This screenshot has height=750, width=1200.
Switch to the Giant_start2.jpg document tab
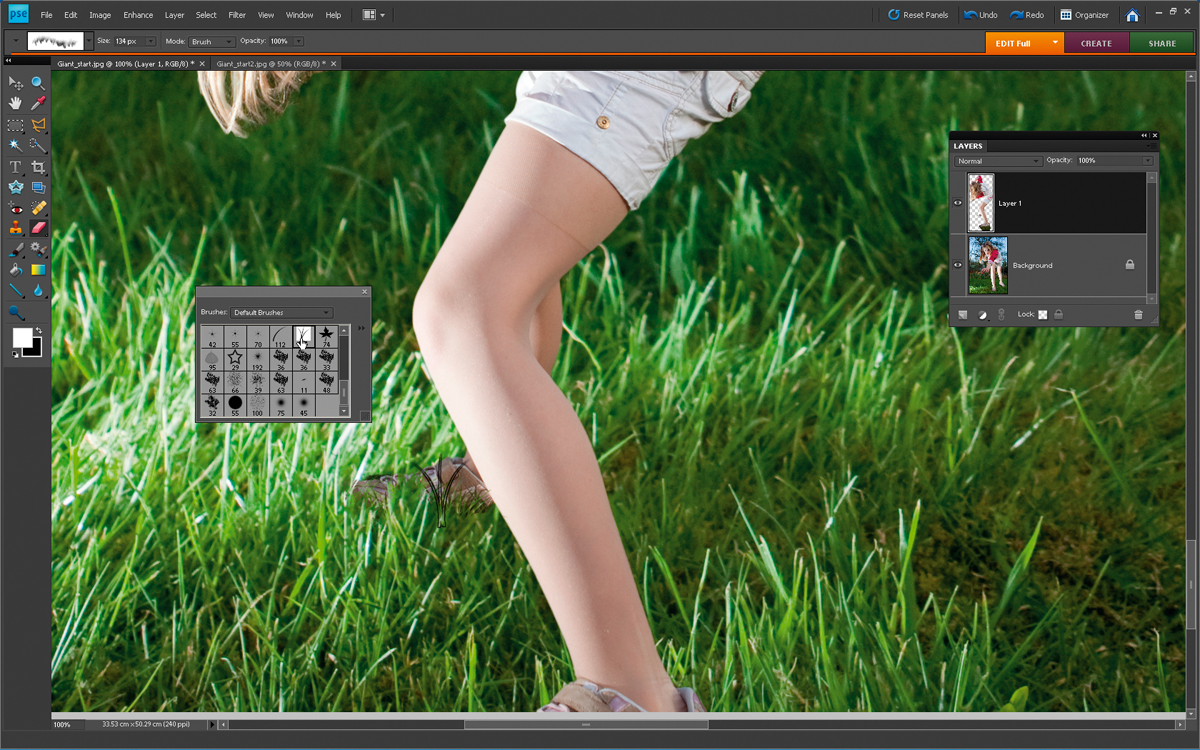click(x=270, y=63)
